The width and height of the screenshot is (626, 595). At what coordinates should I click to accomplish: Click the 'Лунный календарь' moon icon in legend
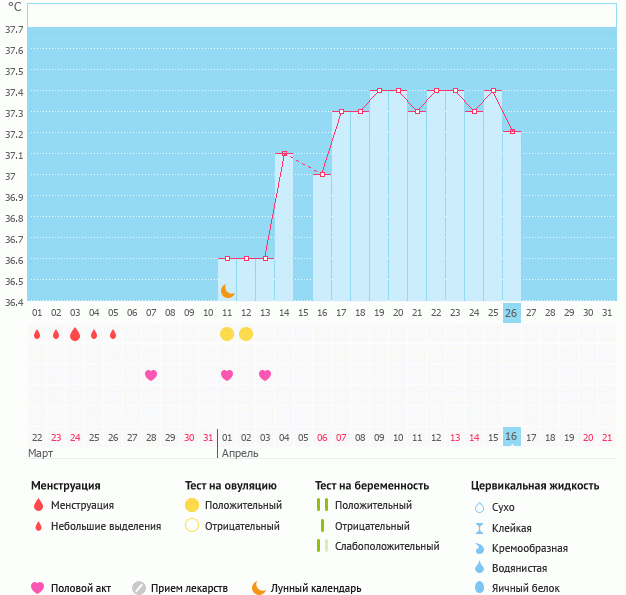pos(259,588)
